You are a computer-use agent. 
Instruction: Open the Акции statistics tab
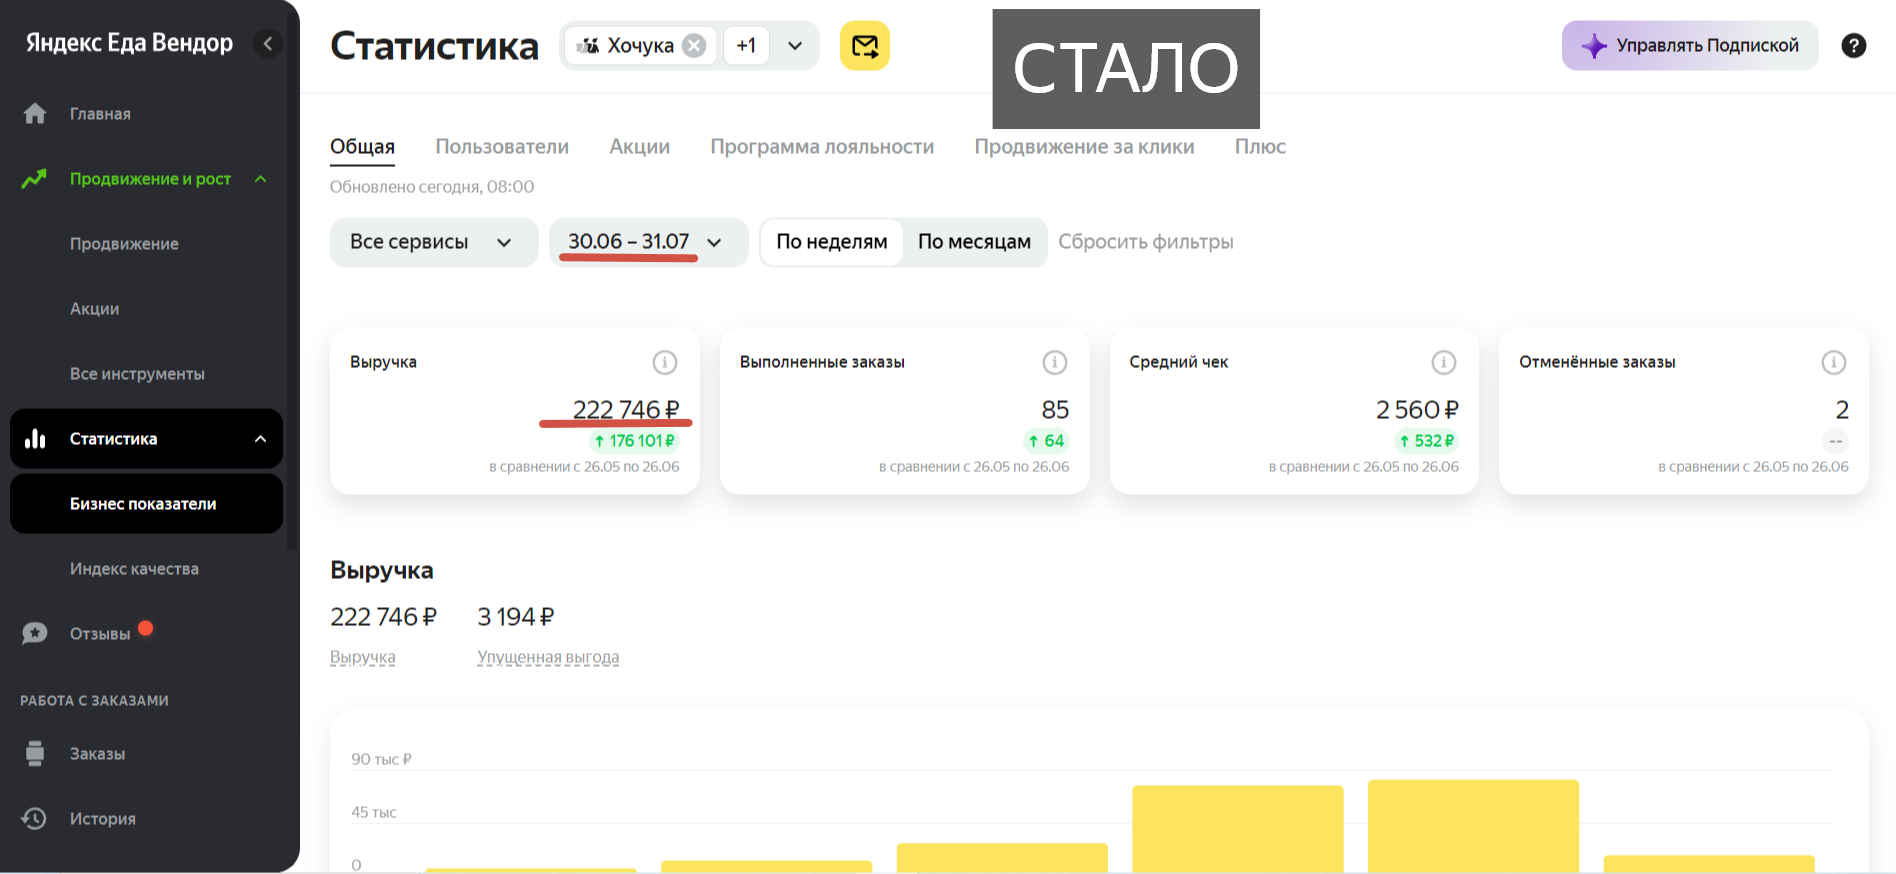pos(640,147)
